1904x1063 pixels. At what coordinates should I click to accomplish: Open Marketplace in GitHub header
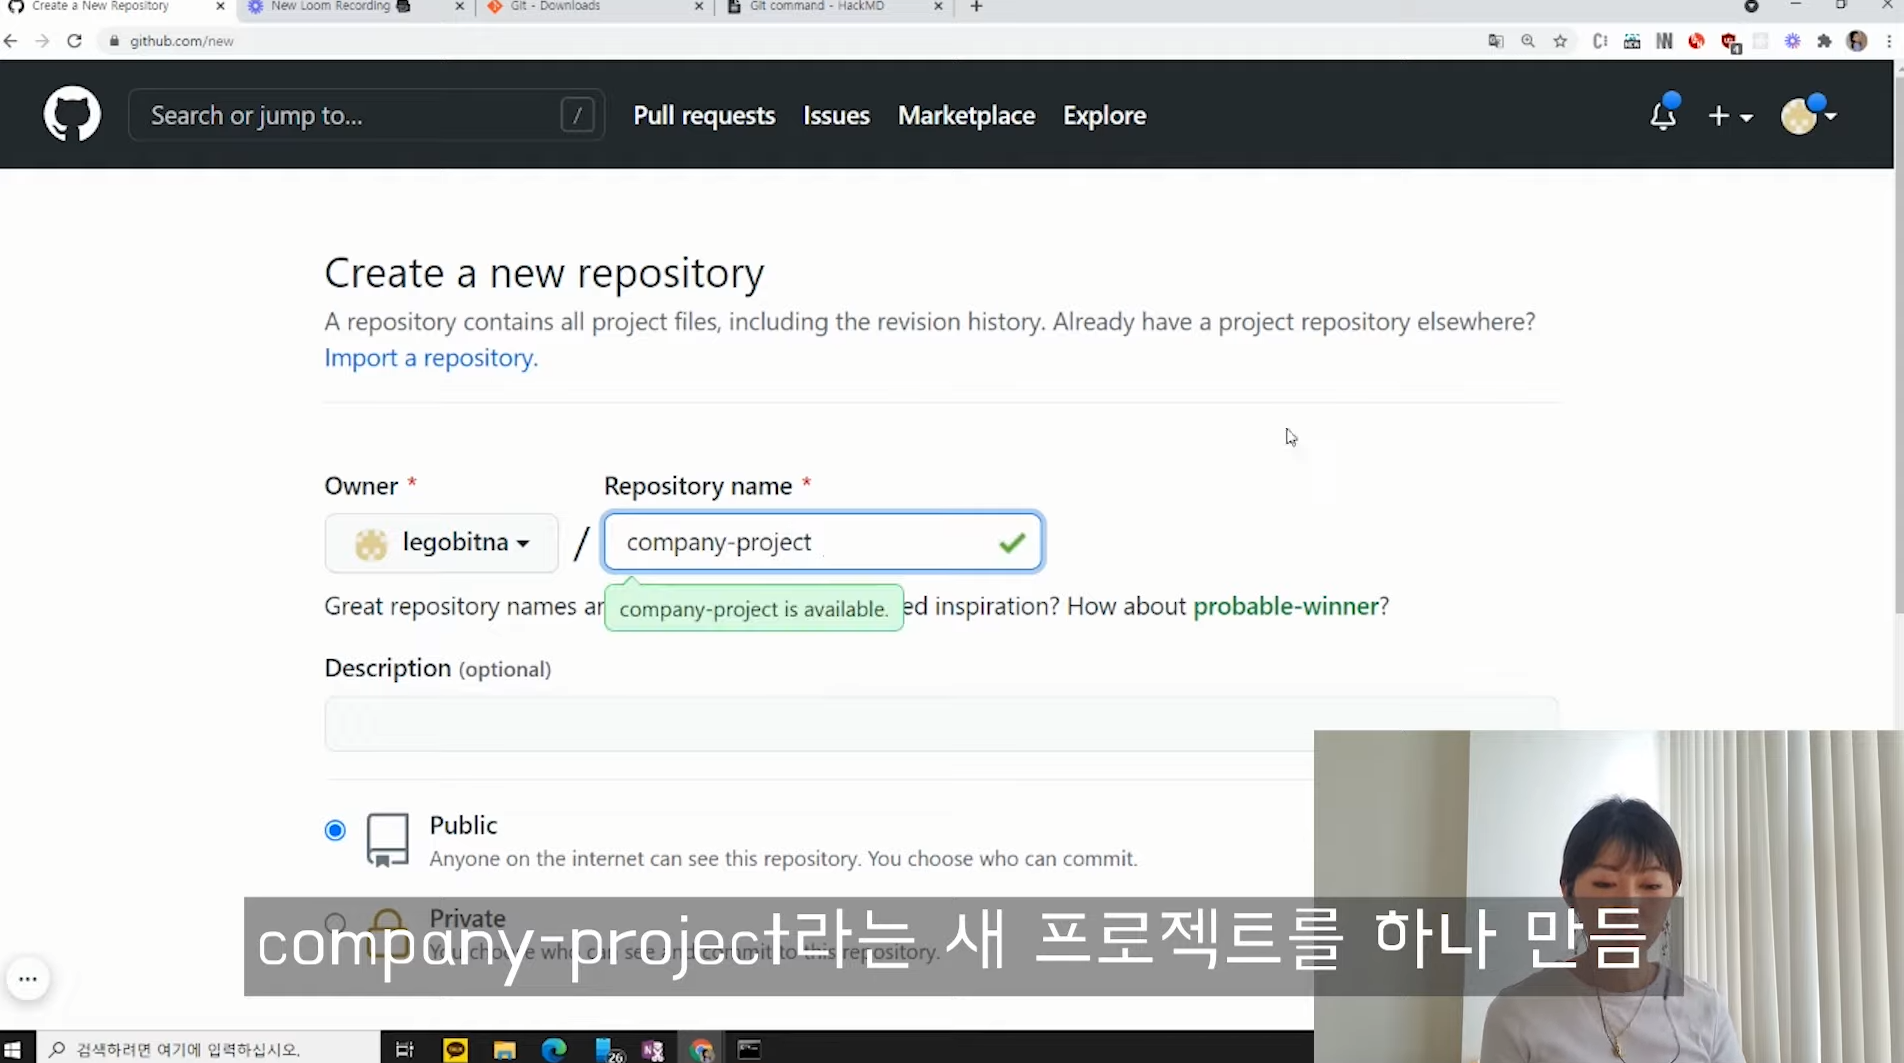pos(966,115)
